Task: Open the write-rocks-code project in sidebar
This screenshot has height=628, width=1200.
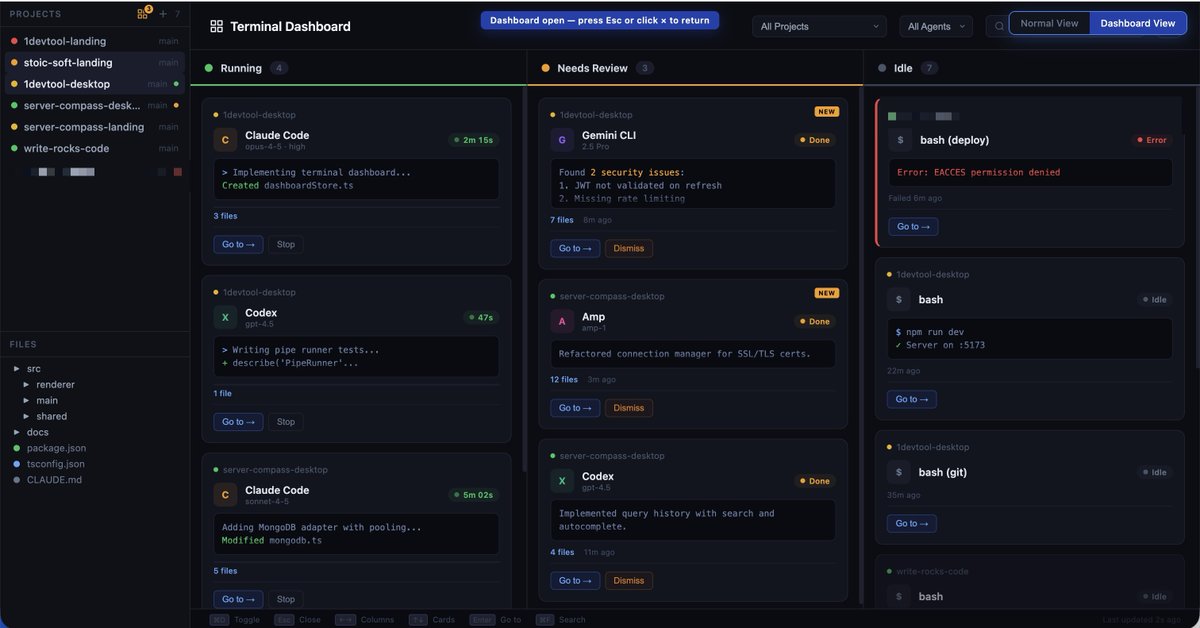Action: coord(93,148)
